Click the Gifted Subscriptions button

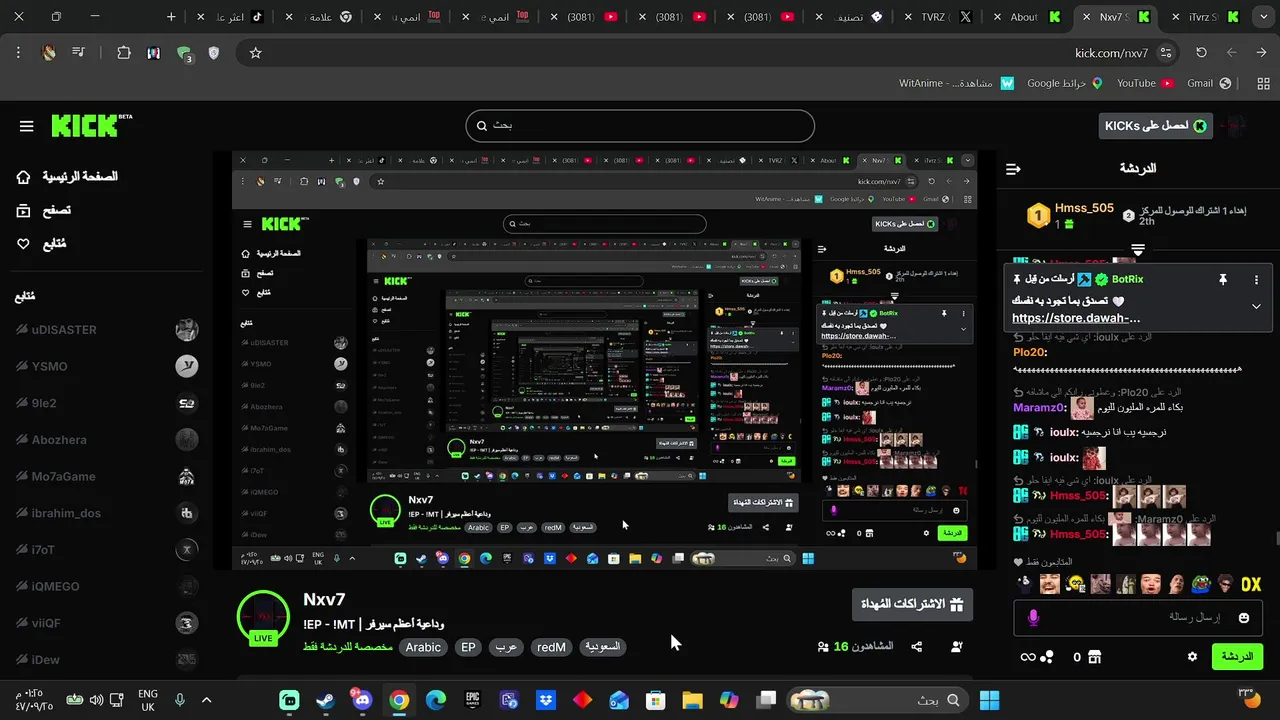coord(912,604)
